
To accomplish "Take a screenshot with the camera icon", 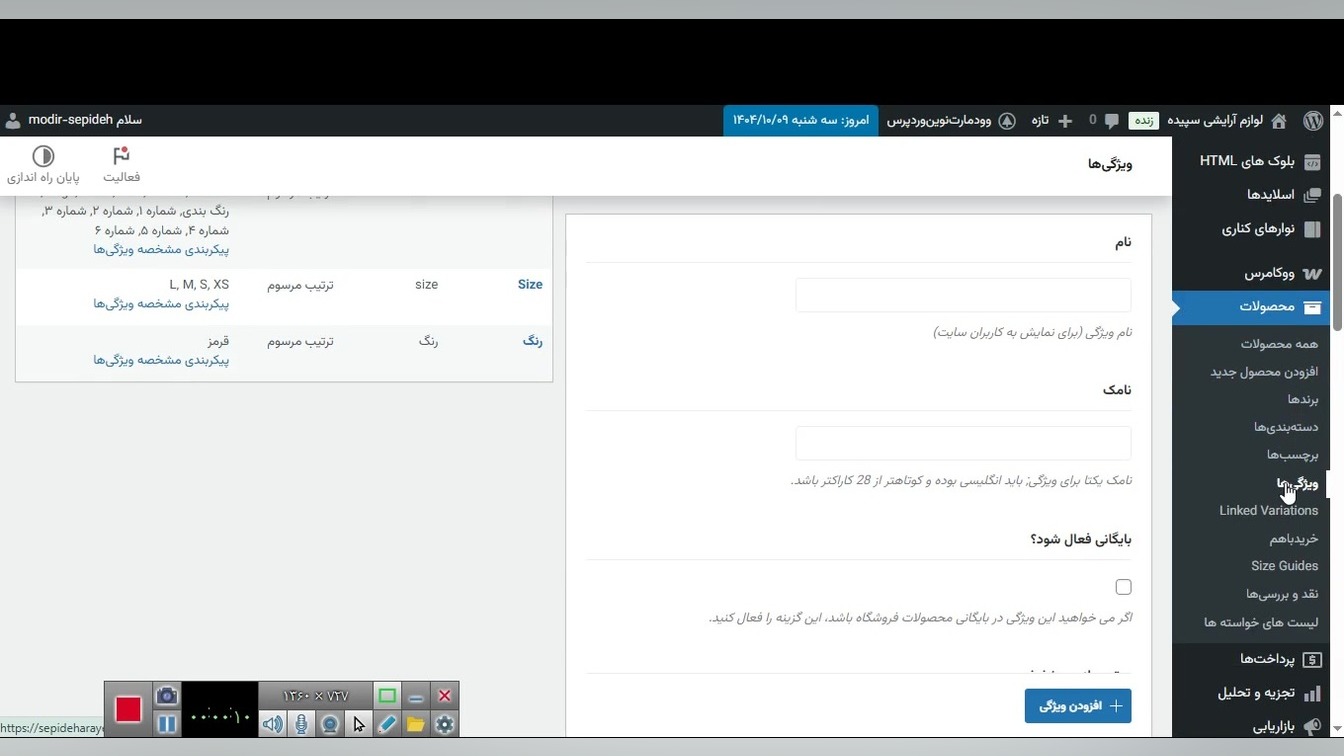I will point(167,696).
